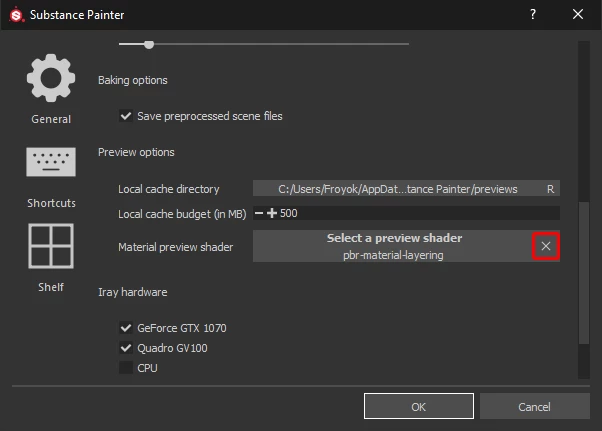
Task: Click the slider handle at top
Action: 149,45
